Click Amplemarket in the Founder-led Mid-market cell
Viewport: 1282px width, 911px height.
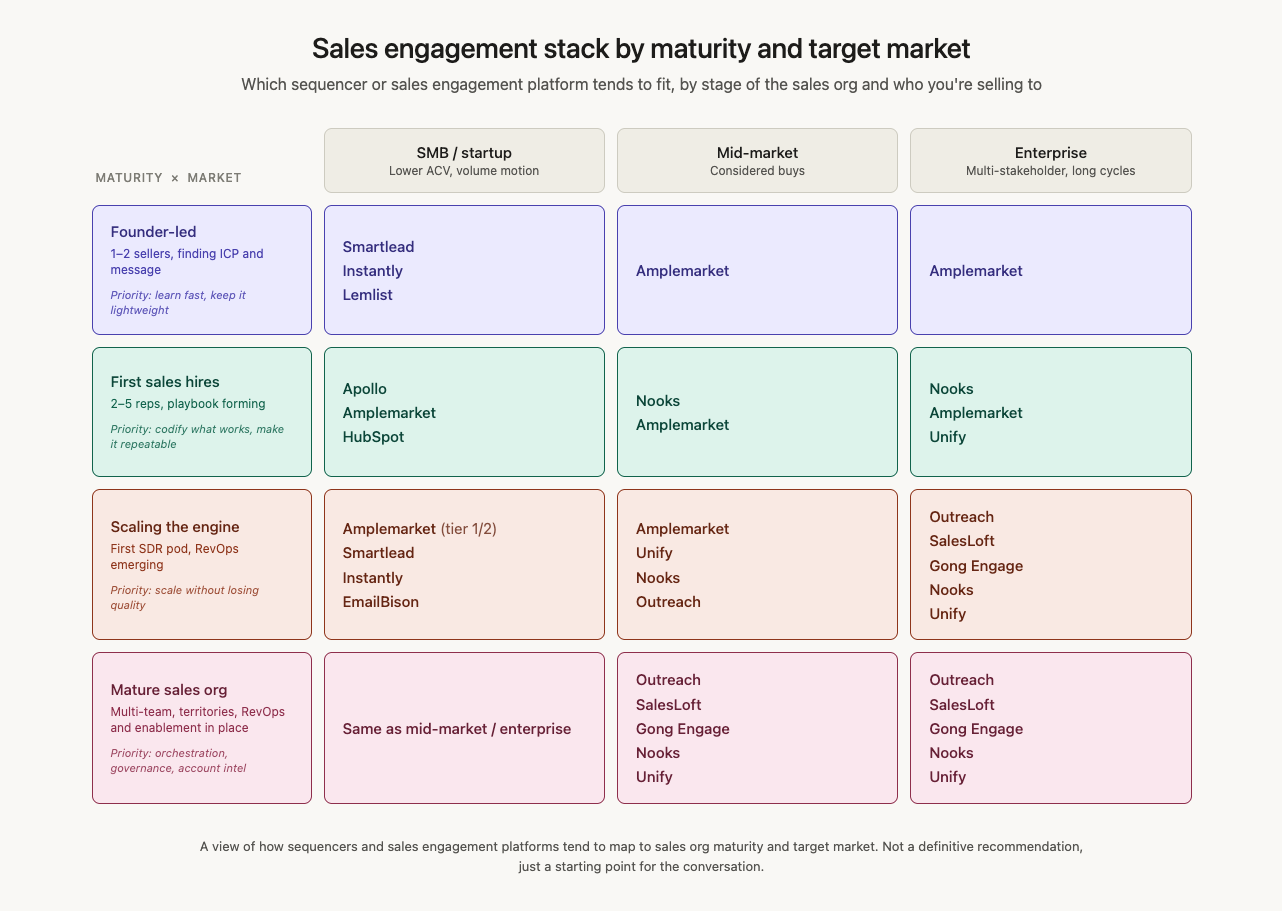pyautogui.click(x=683, y=271)
